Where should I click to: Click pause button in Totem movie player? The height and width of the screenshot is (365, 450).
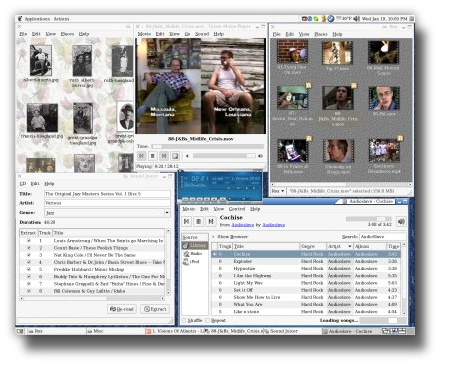point(153,156)
